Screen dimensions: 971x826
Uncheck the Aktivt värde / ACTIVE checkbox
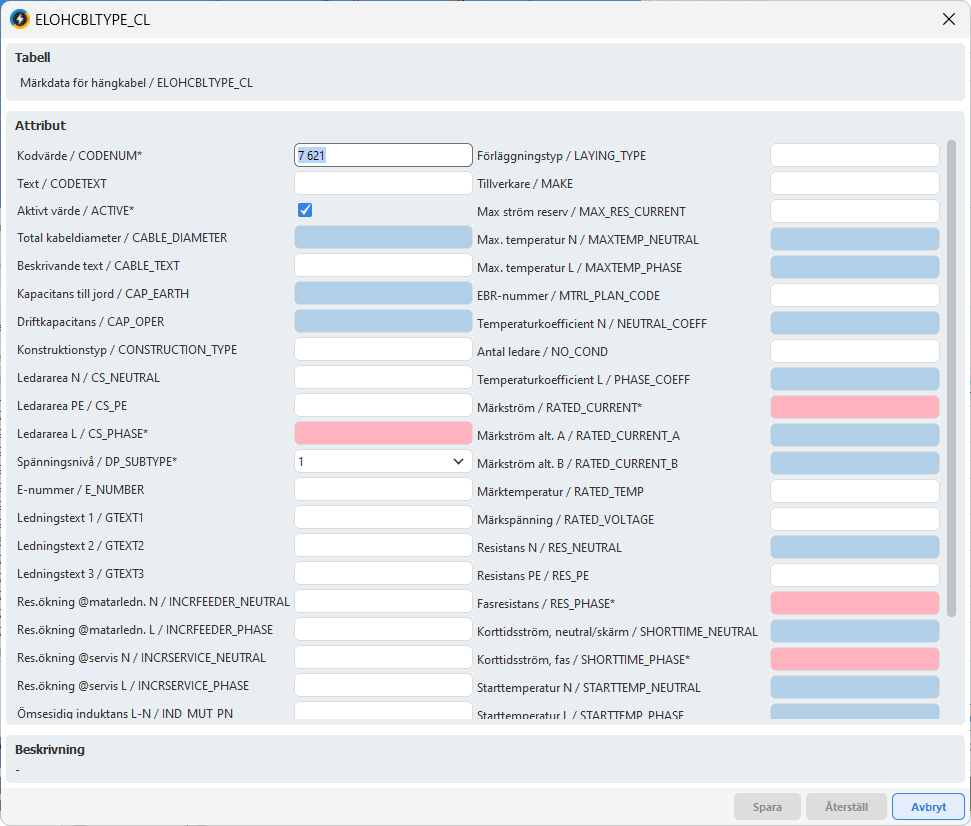(306, 210)
